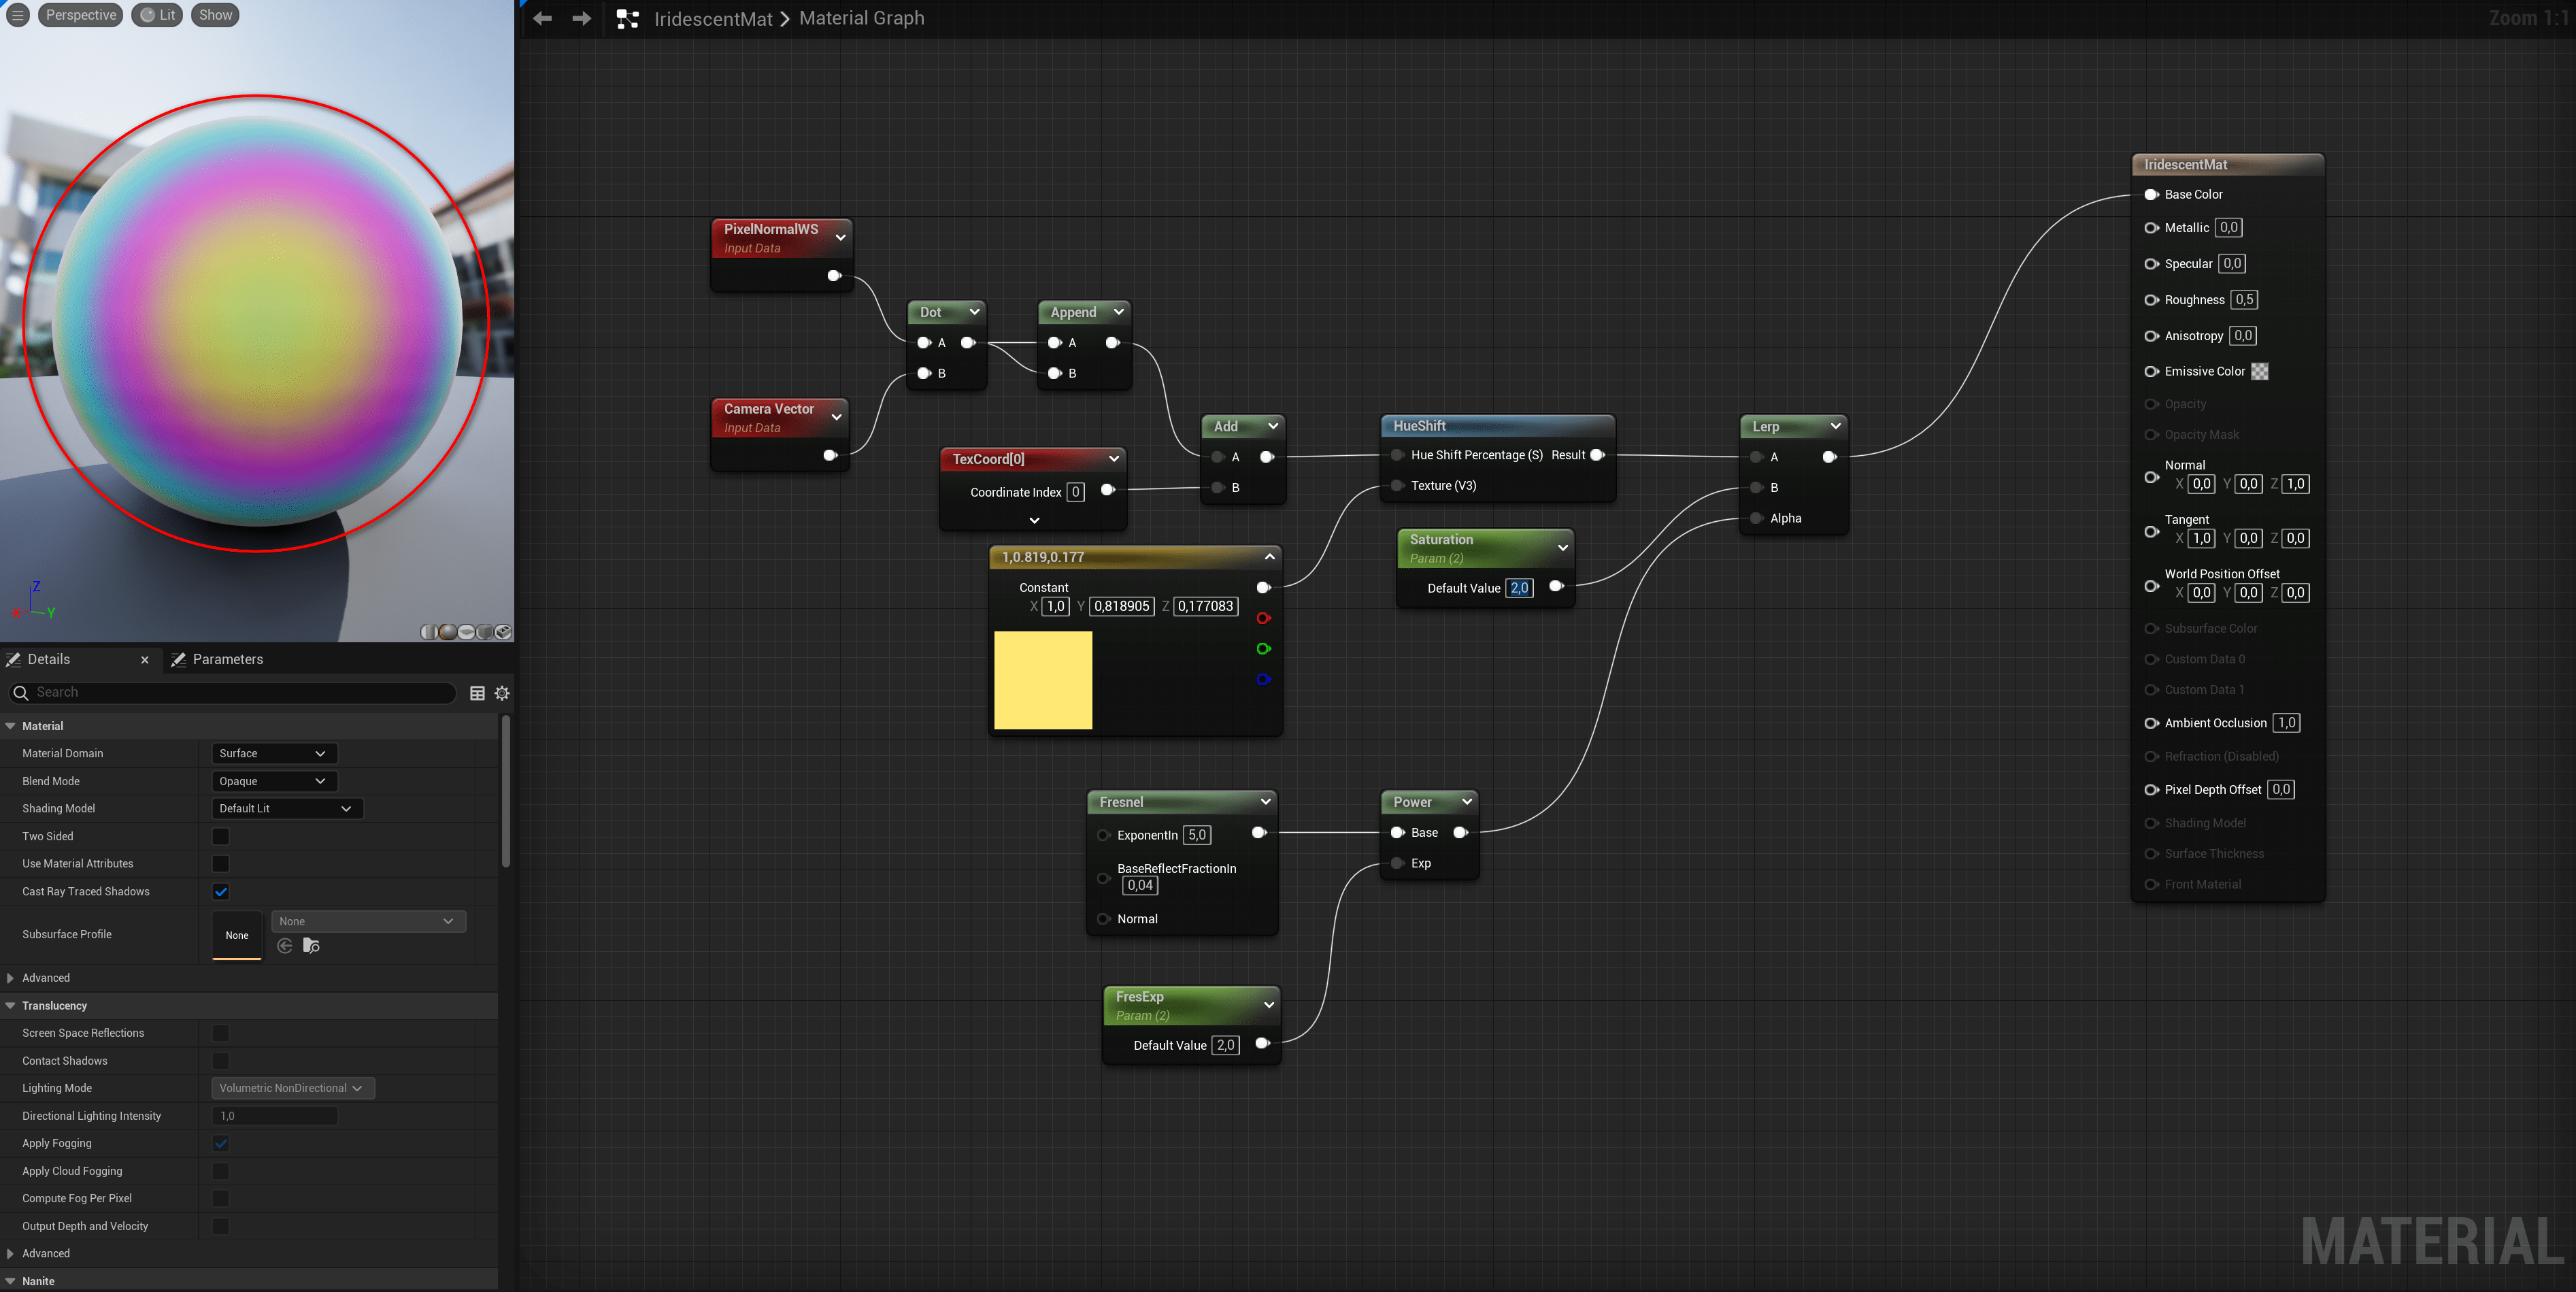
Task: Open Details panel settings gear
Action: 502,693
